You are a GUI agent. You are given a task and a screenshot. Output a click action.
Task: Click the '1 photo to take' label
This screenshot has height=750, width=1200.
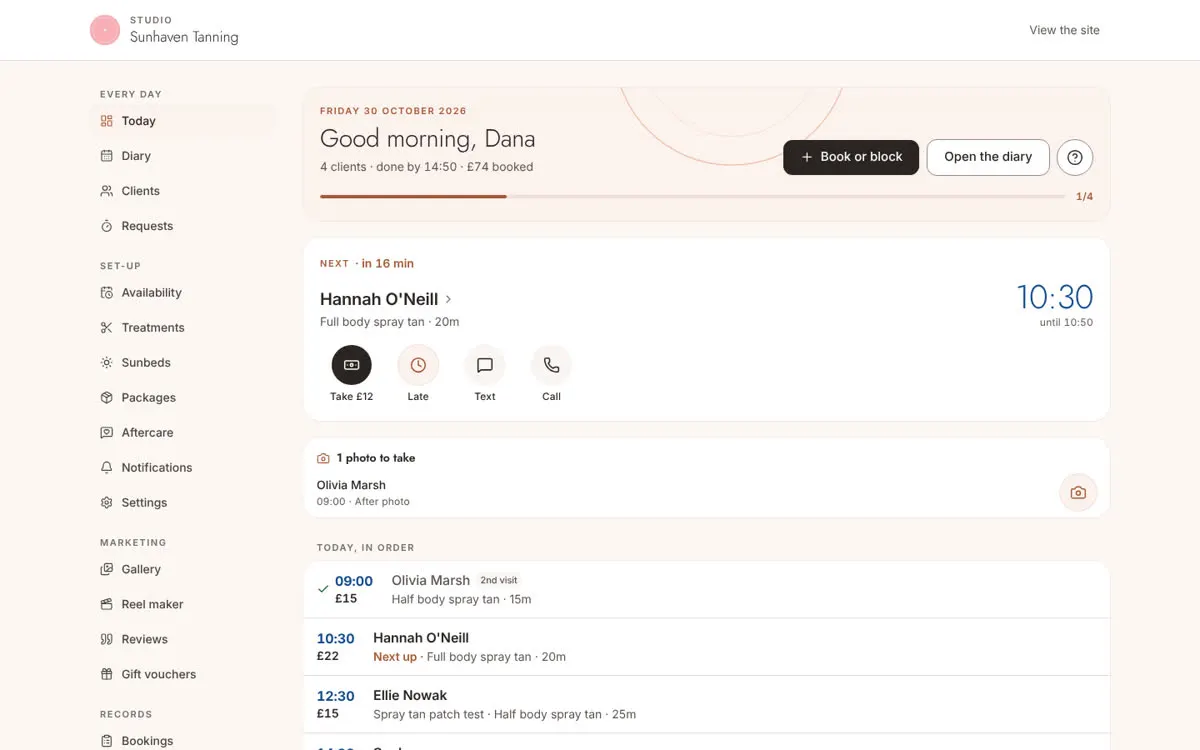click(x=376, y=458)
